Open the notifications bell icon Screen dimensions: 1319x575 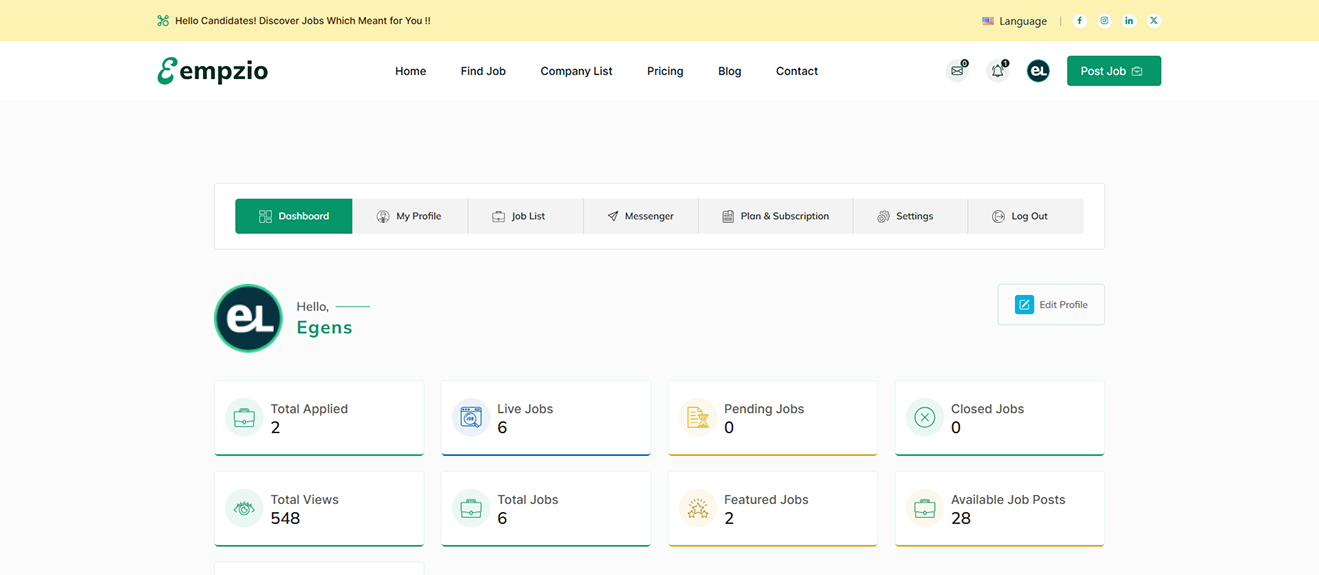[x=998, y=71]
